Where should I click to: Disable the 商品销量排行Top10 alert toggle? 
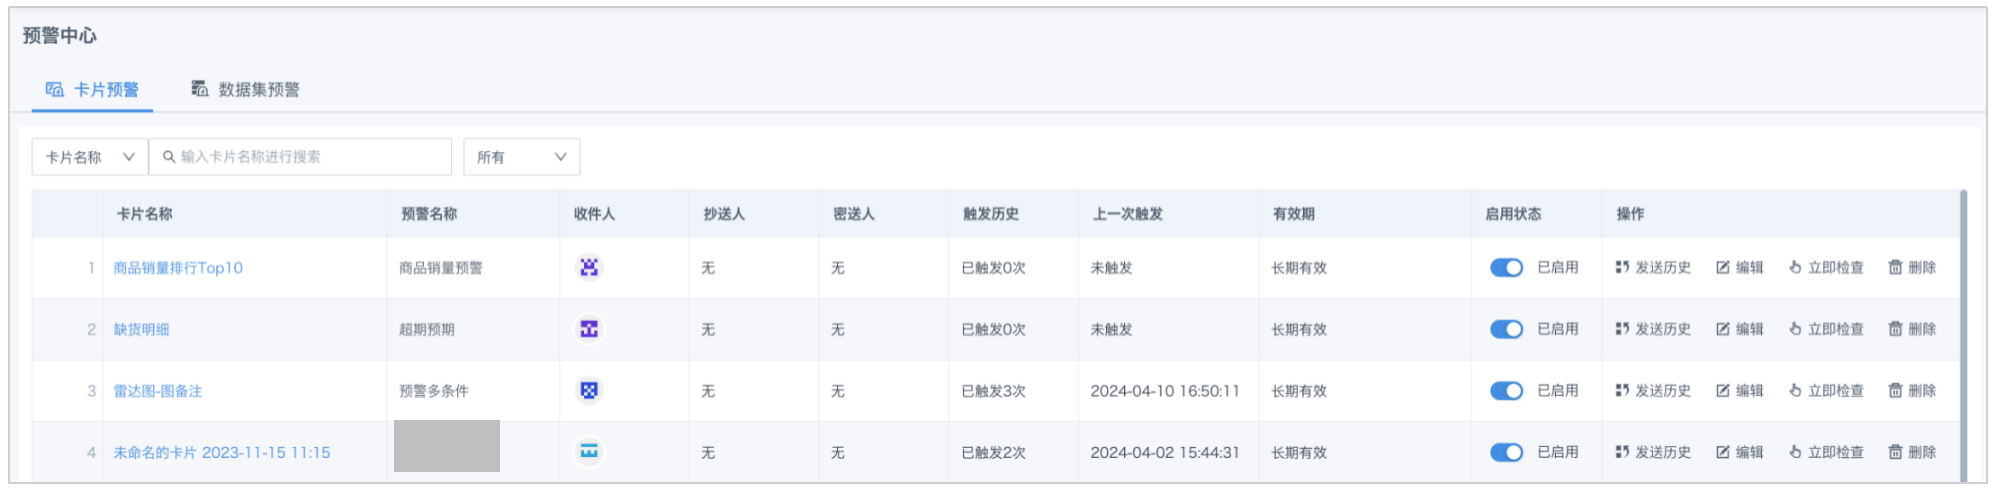1506,268
